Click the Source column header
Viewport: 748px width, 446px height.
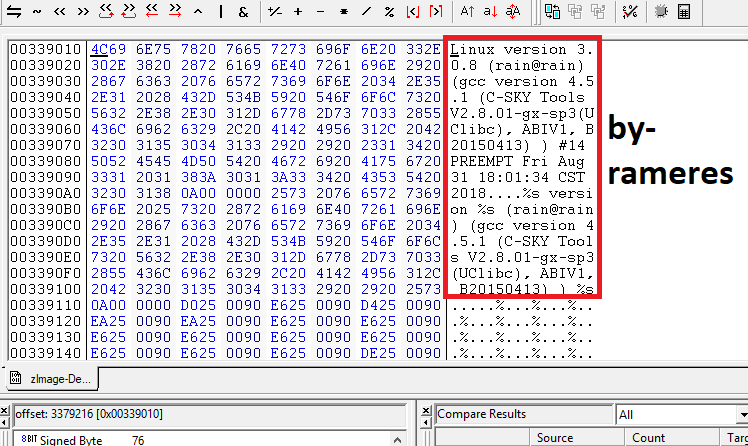point(577,437)
